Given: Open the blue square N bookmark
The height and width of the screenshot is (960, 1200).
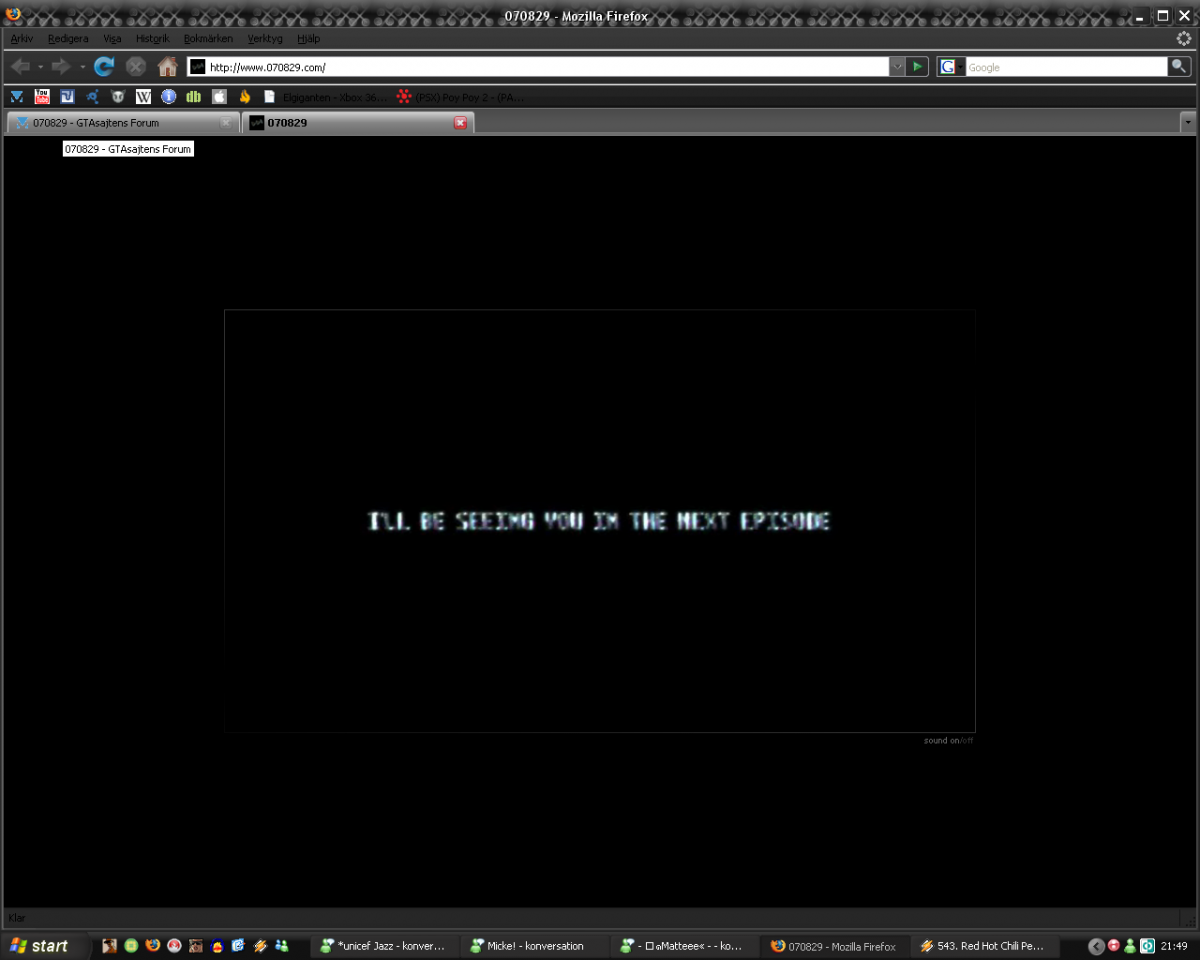Looking at the screenshot, I should pyautogui.click(x=67, y=97).
